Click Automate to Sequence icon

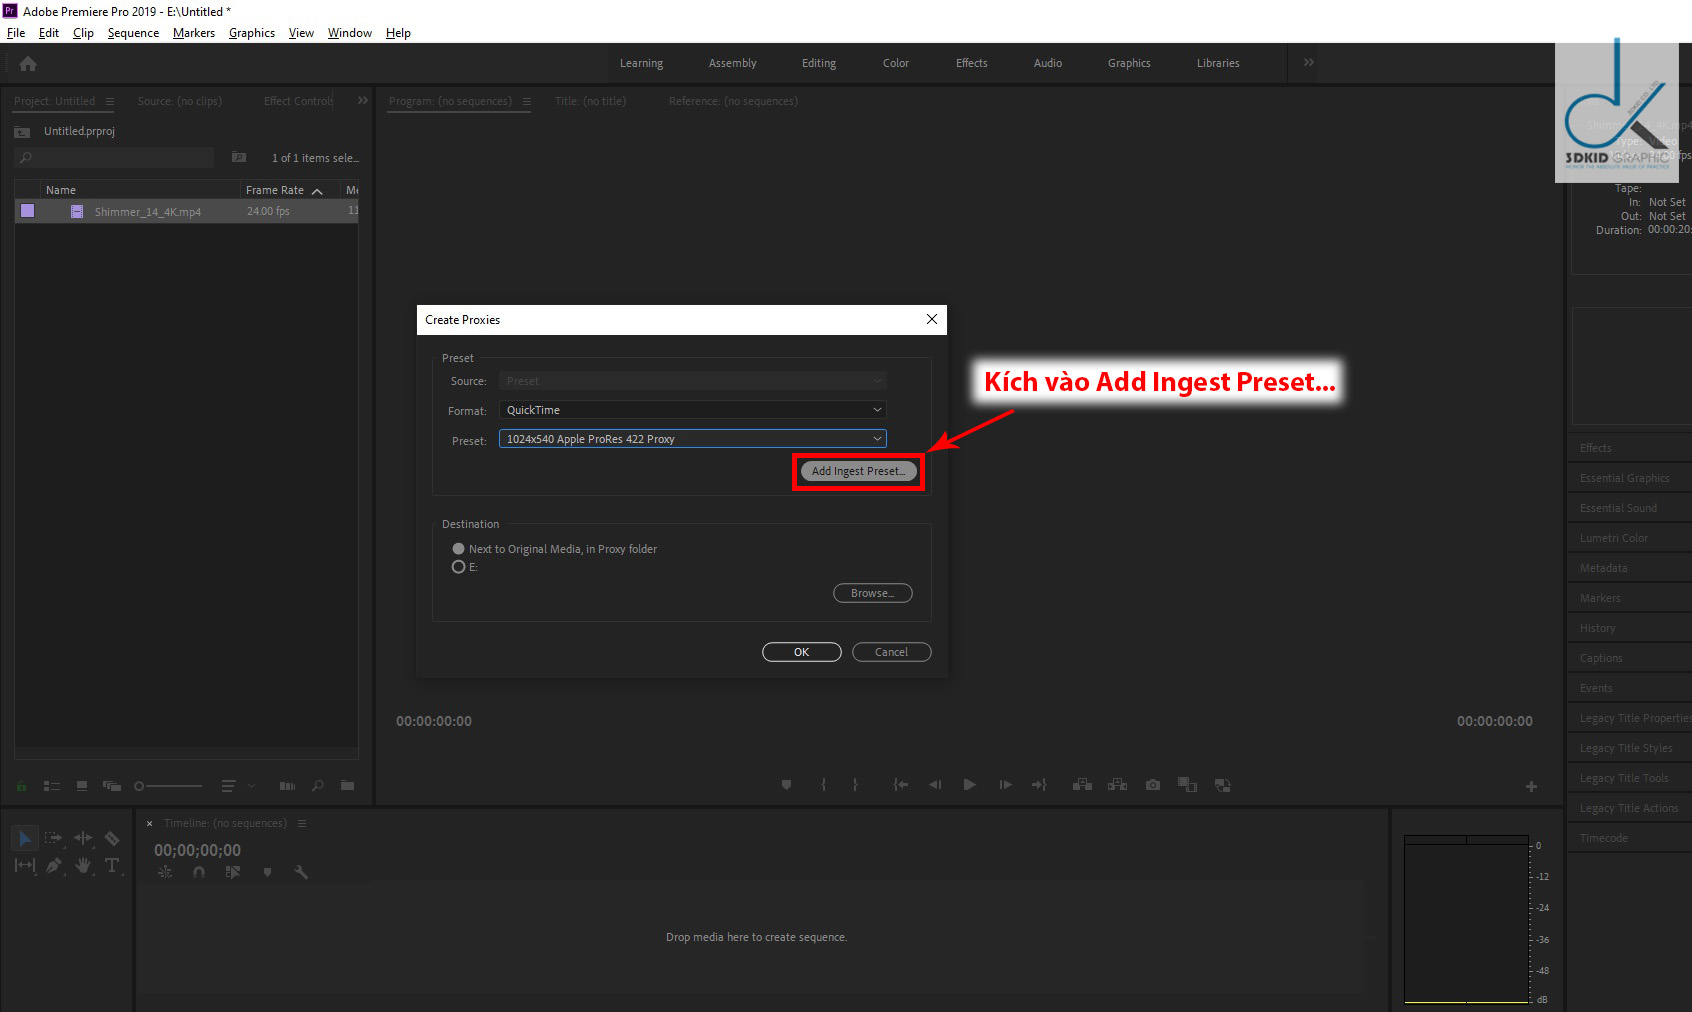pos(288,786)
